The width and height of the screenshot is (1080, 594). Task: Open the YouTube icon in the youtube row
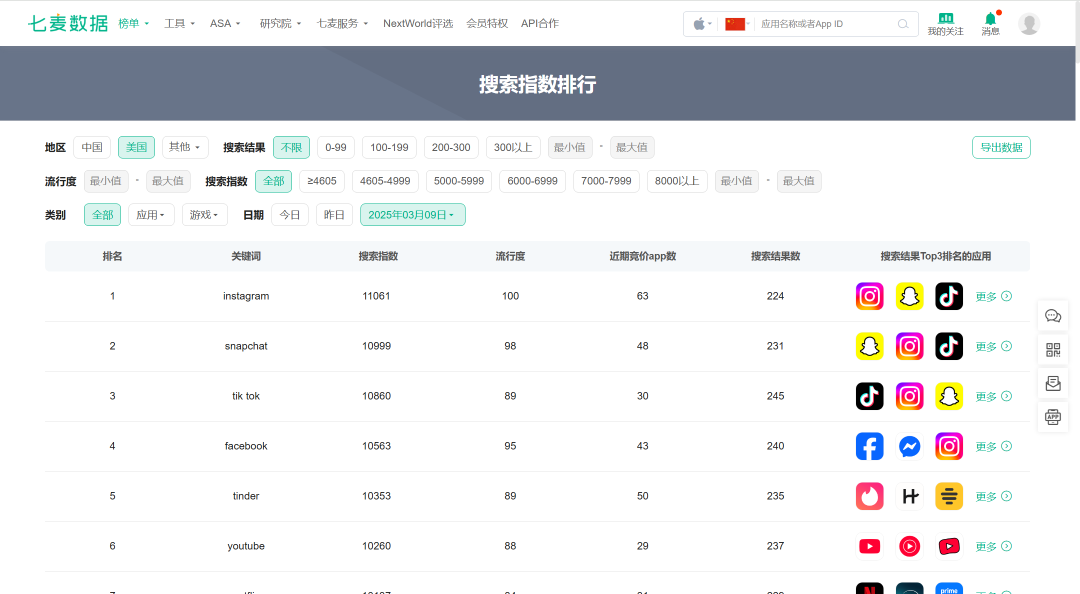pyautogui.click(x=869, y=546)
